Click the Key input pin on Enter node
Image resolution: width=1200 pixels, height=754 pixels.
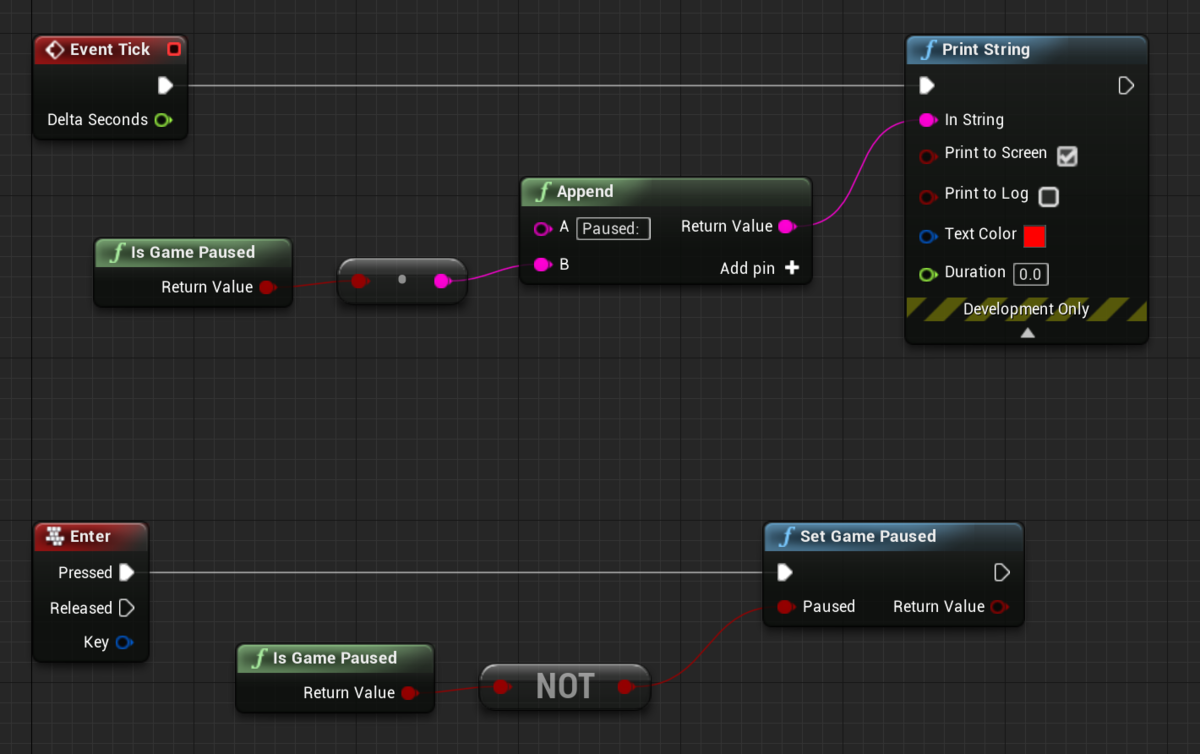point(124,642)
